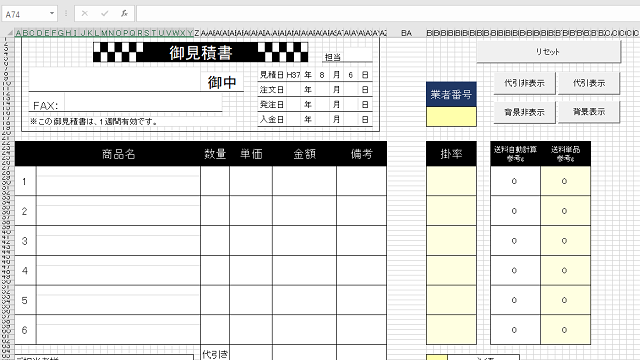Open the Name Box dropdown arrow
Image resolution: width=640 pixels, height=360 pixels.
(x=52, y=14)
